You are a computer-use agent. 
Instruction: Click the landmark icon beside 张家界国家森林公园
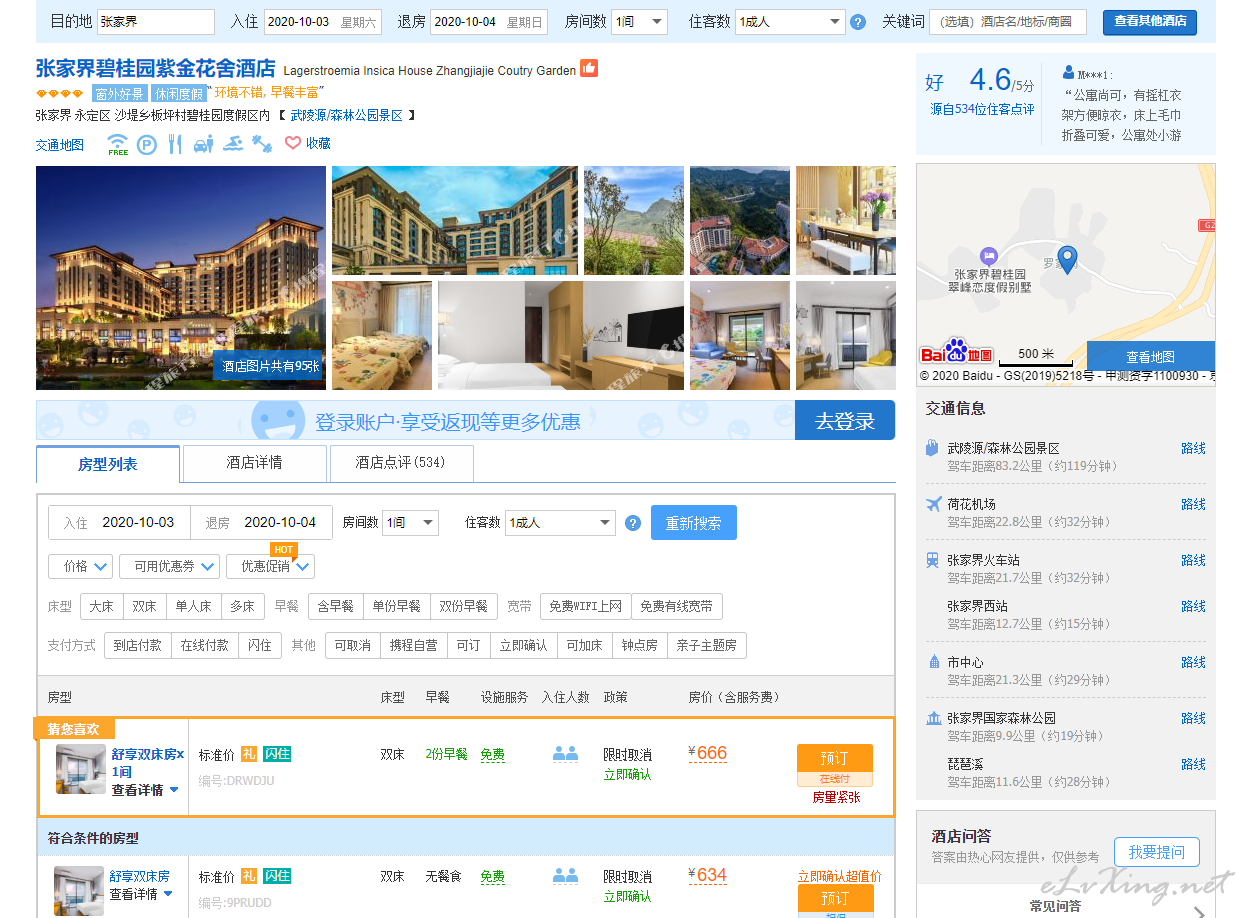934,718
